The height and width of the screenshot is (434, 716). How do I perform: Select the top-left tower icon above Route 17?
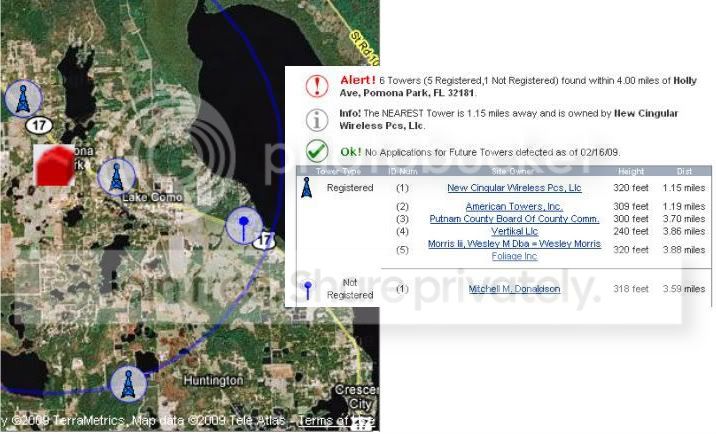[x=22, y=99]
